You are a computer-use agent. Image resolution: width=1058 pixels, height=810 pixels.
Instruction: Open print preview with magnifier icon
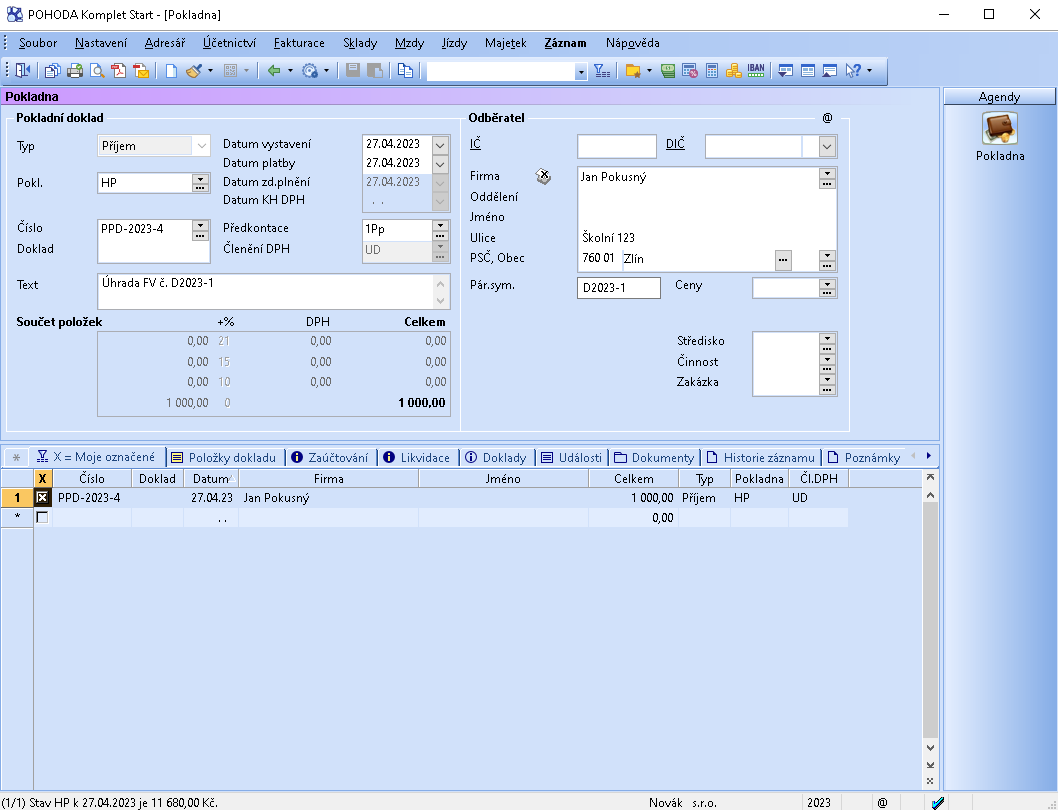click(97, 70)
